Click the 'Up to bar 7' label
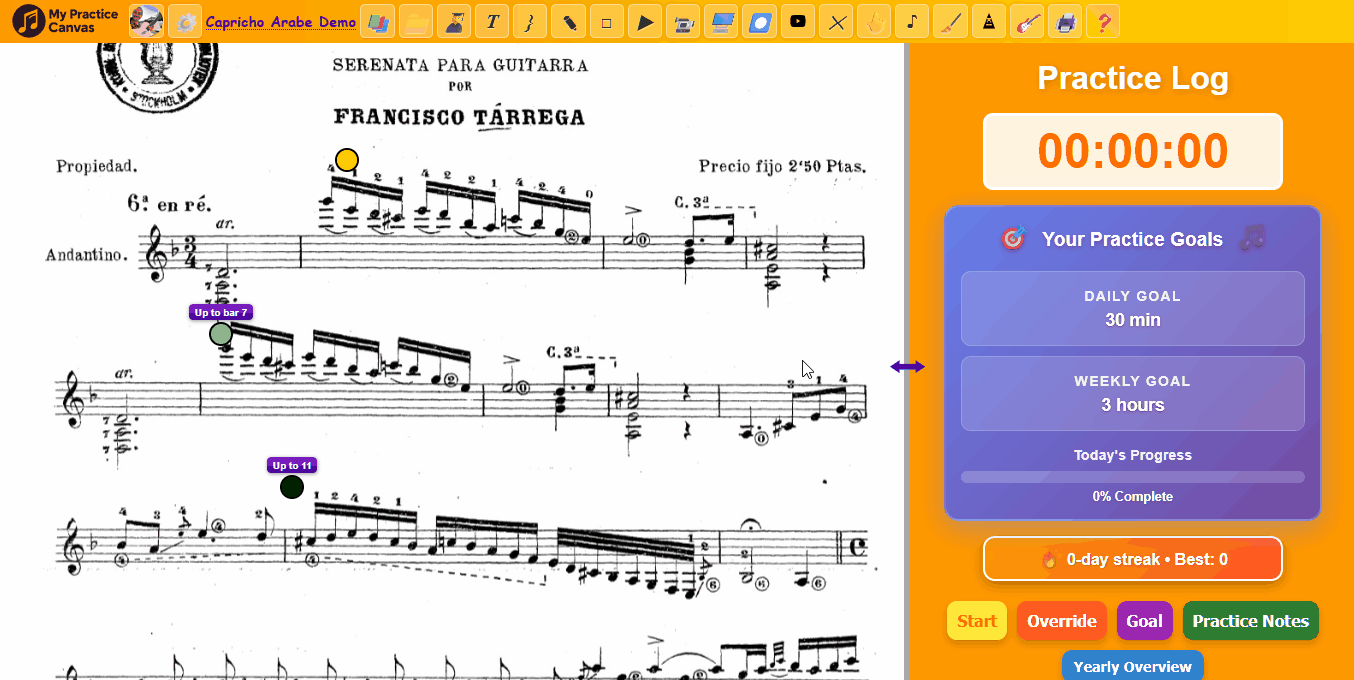The height and width of the screenshot is (680, 1354). (221, 312)
